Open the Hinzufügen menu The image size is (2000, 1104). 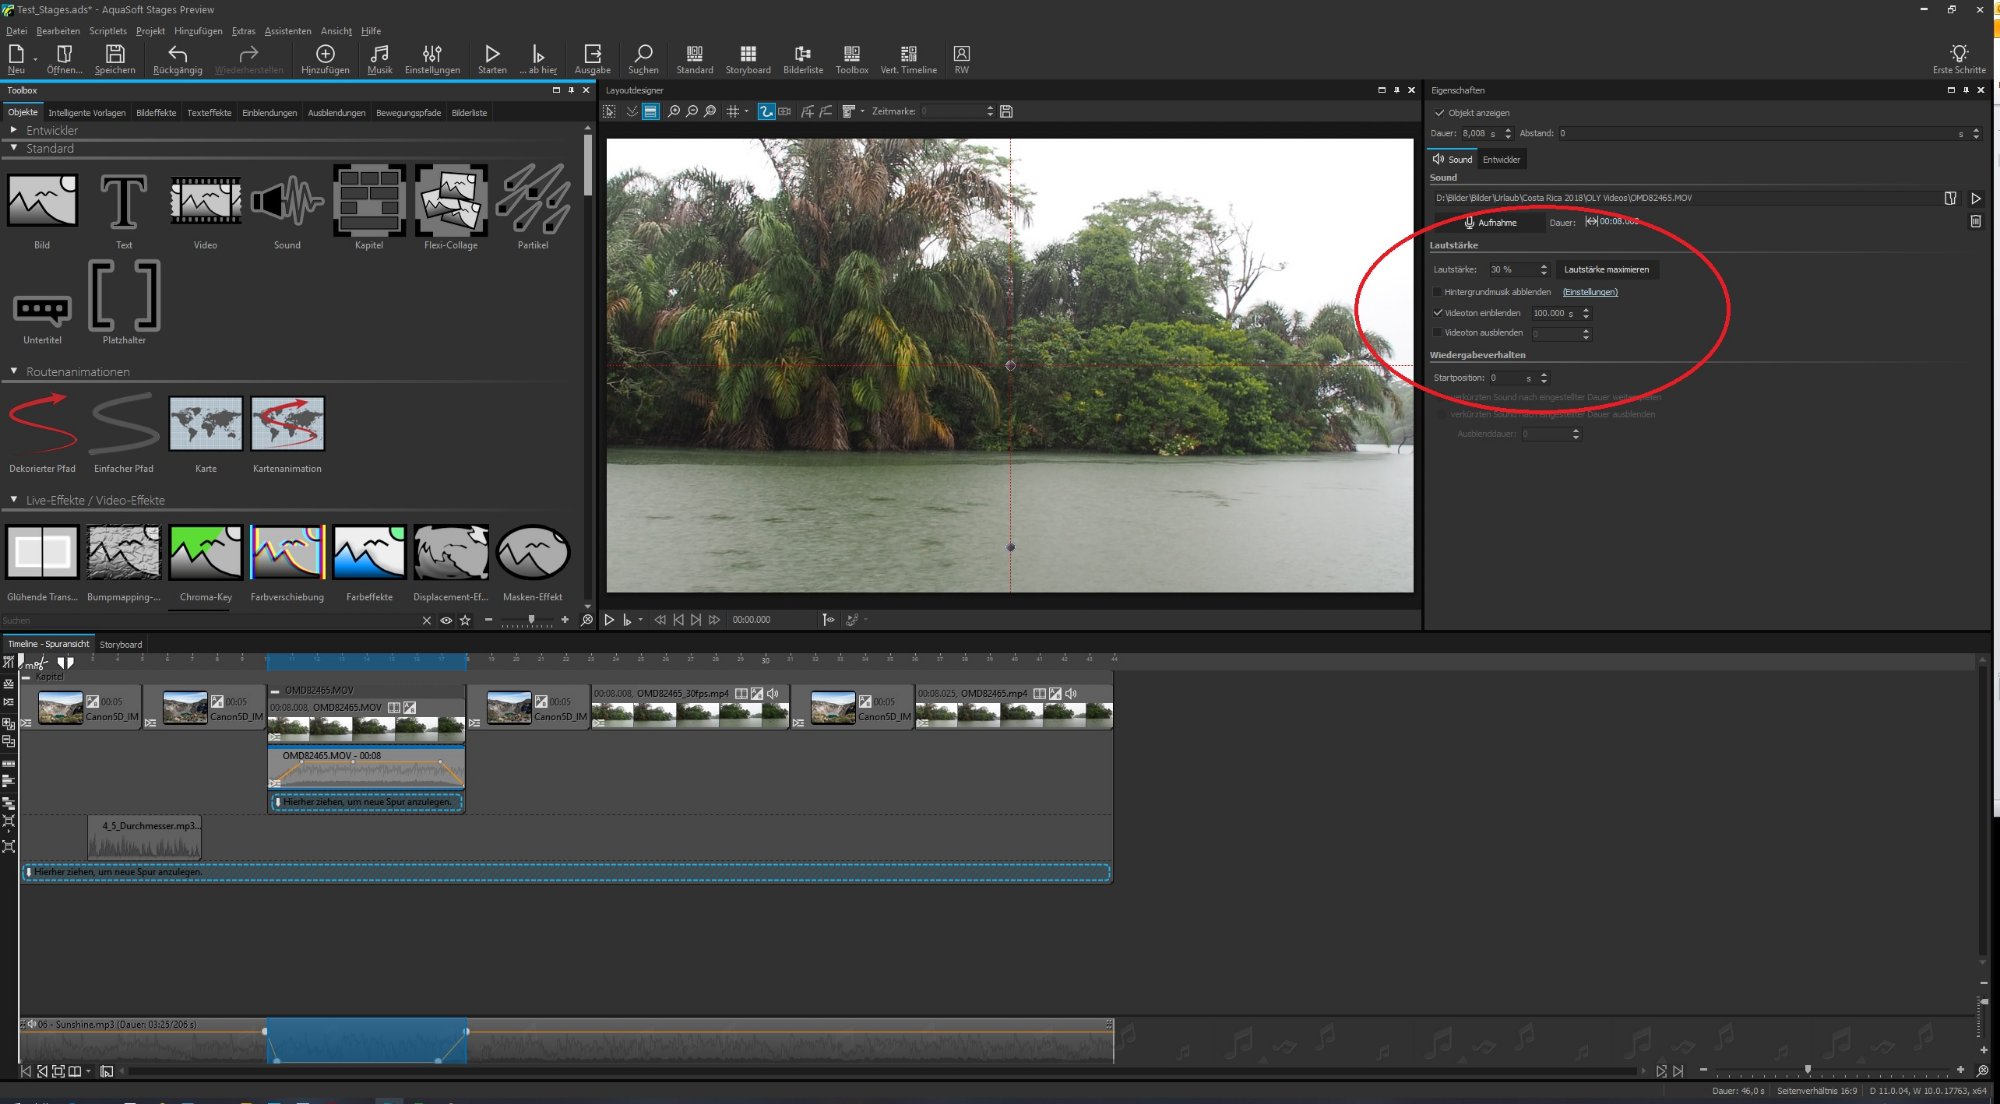coord(198,31)
